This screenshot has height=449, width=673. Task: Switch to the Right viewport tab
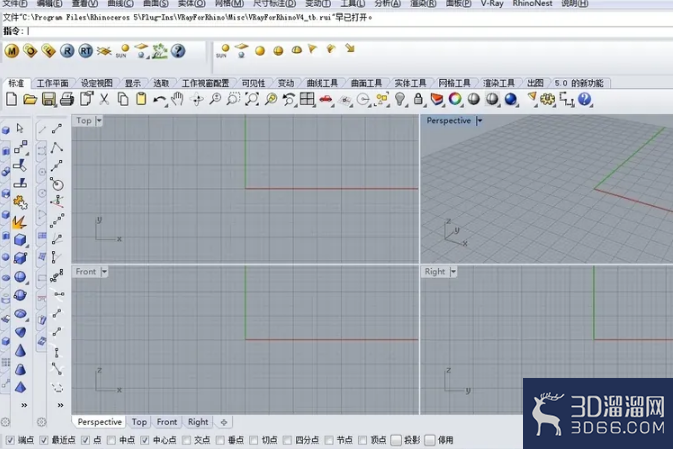pyautogui.click(x=198, y=422)
